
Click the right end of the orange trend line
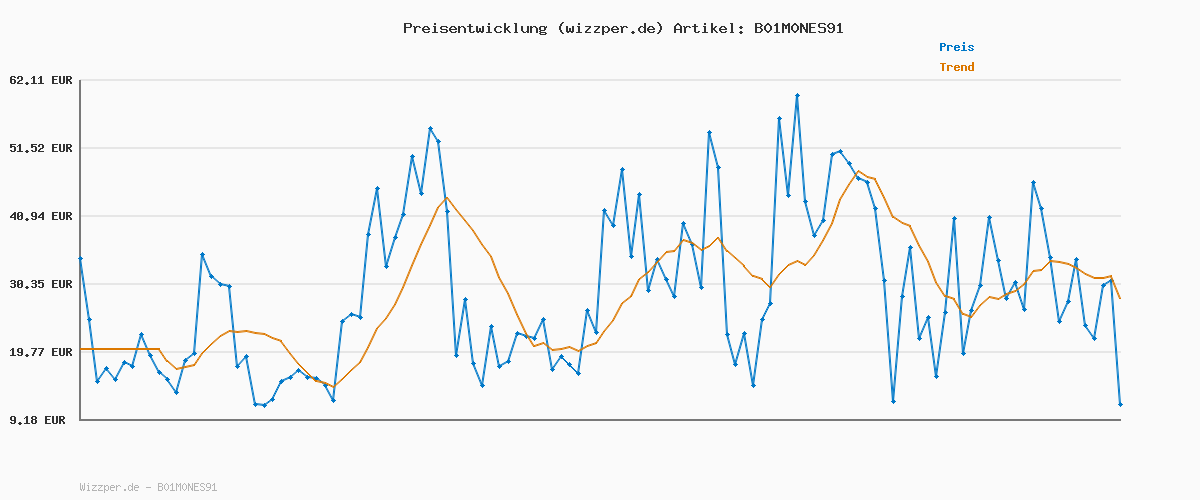pyautogui.click(x=1120, y=298)
